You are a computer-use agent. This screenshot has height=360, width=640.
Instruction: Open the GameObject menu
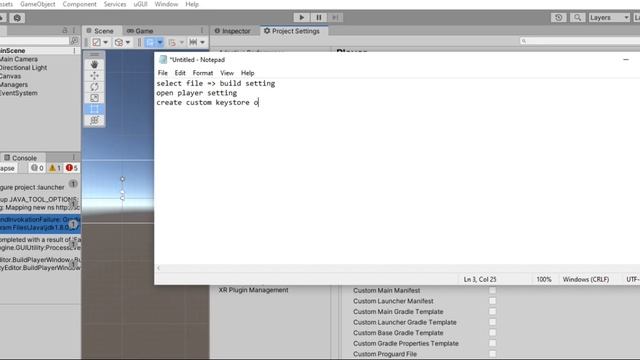point(38,4)
